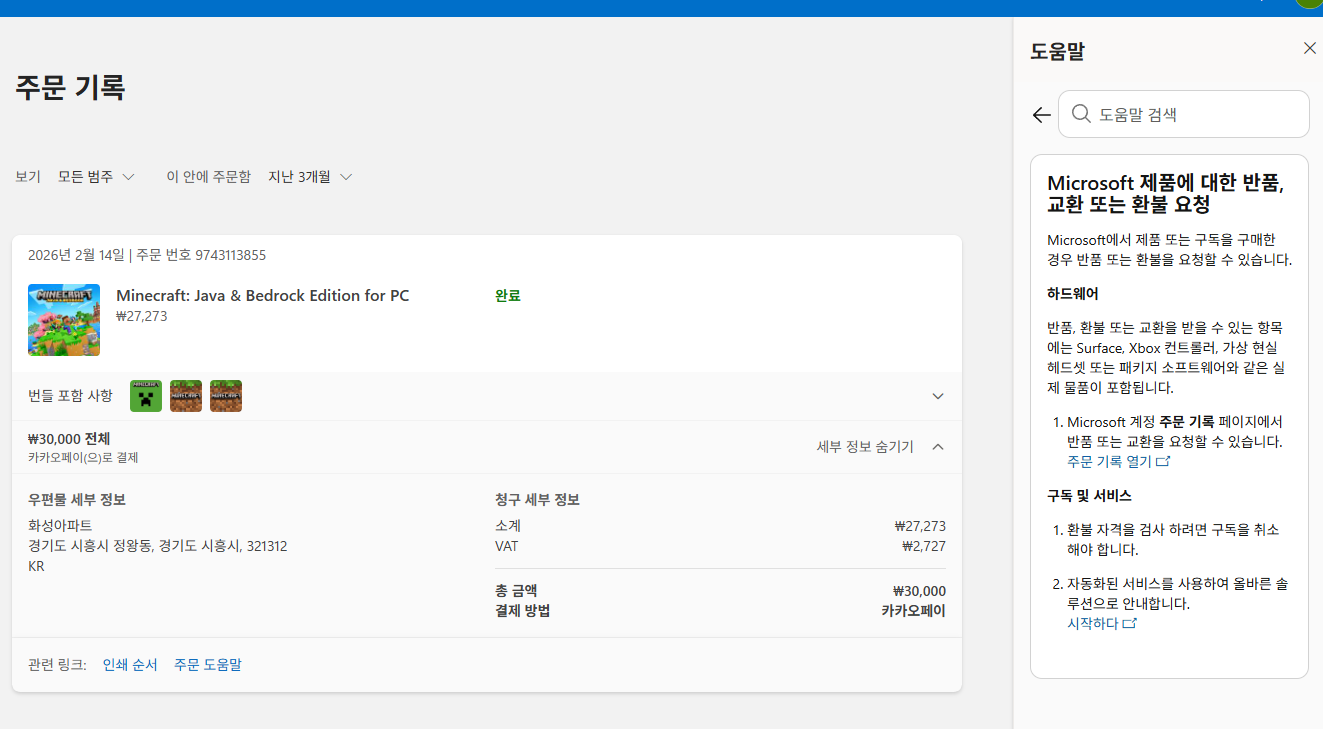Viewport: 1323px width, 729px height.
Task: Click the Microsoft 제품에 대한 반품 help article heading
Action: coord(1165,194)
